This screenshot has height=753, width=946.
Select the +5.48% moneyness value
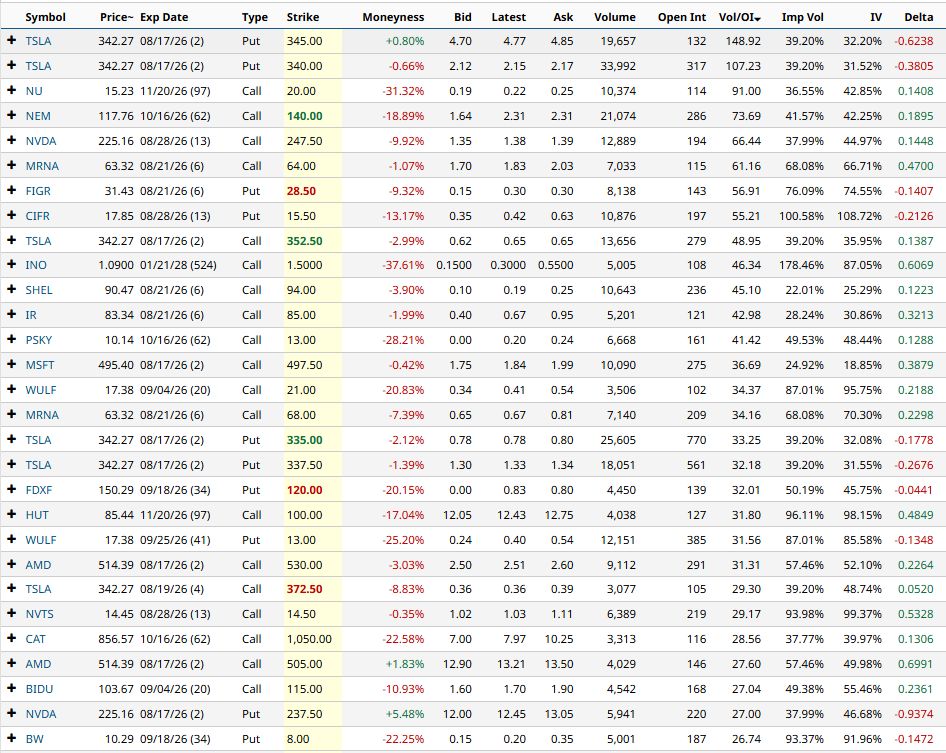tap(405, 714)
